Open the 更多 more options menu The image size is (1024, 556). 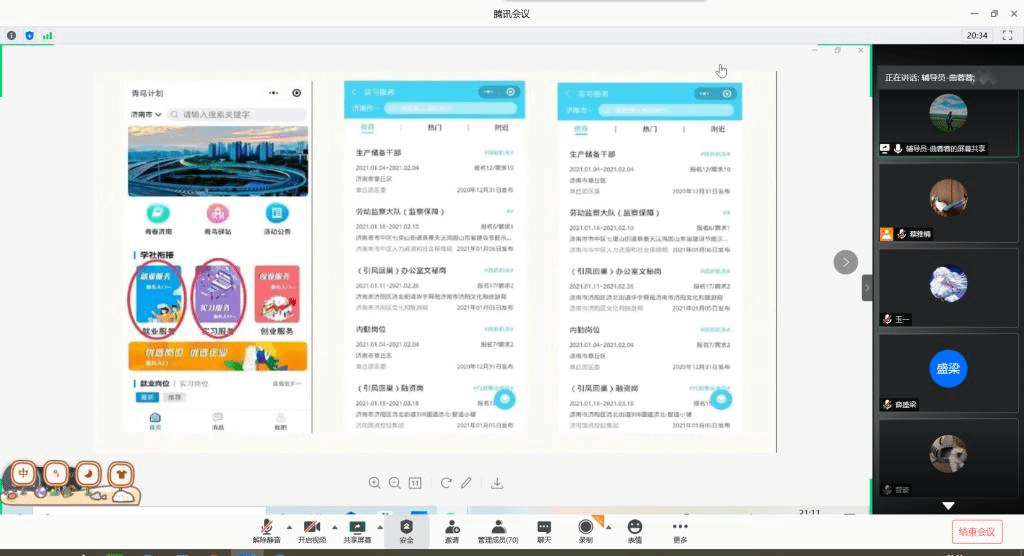680,531
